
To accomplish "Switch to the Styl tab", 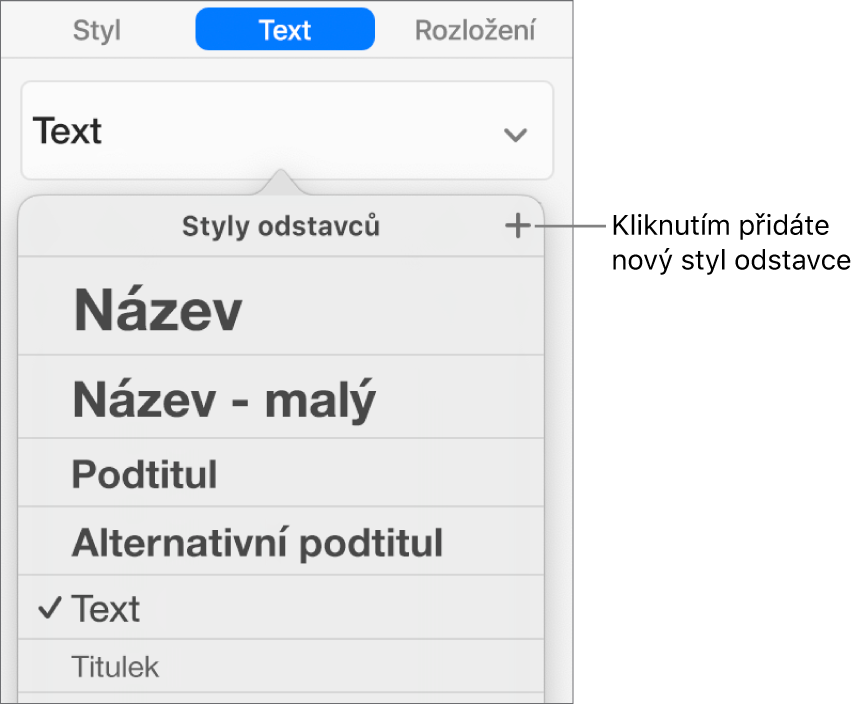I will coord(97,30).
